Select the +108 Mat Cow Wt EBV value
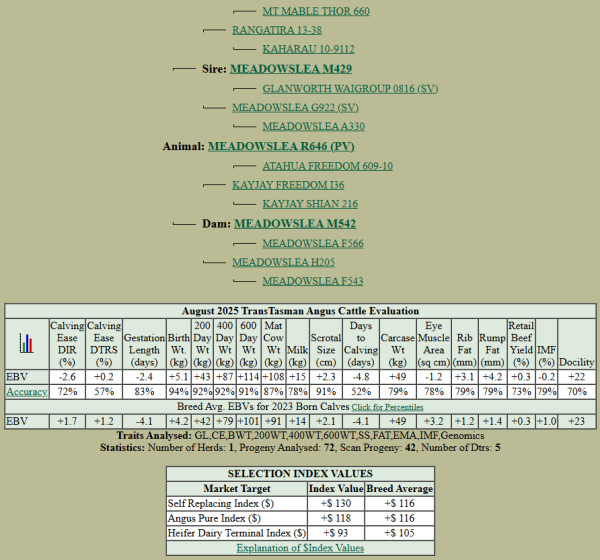 274,377
